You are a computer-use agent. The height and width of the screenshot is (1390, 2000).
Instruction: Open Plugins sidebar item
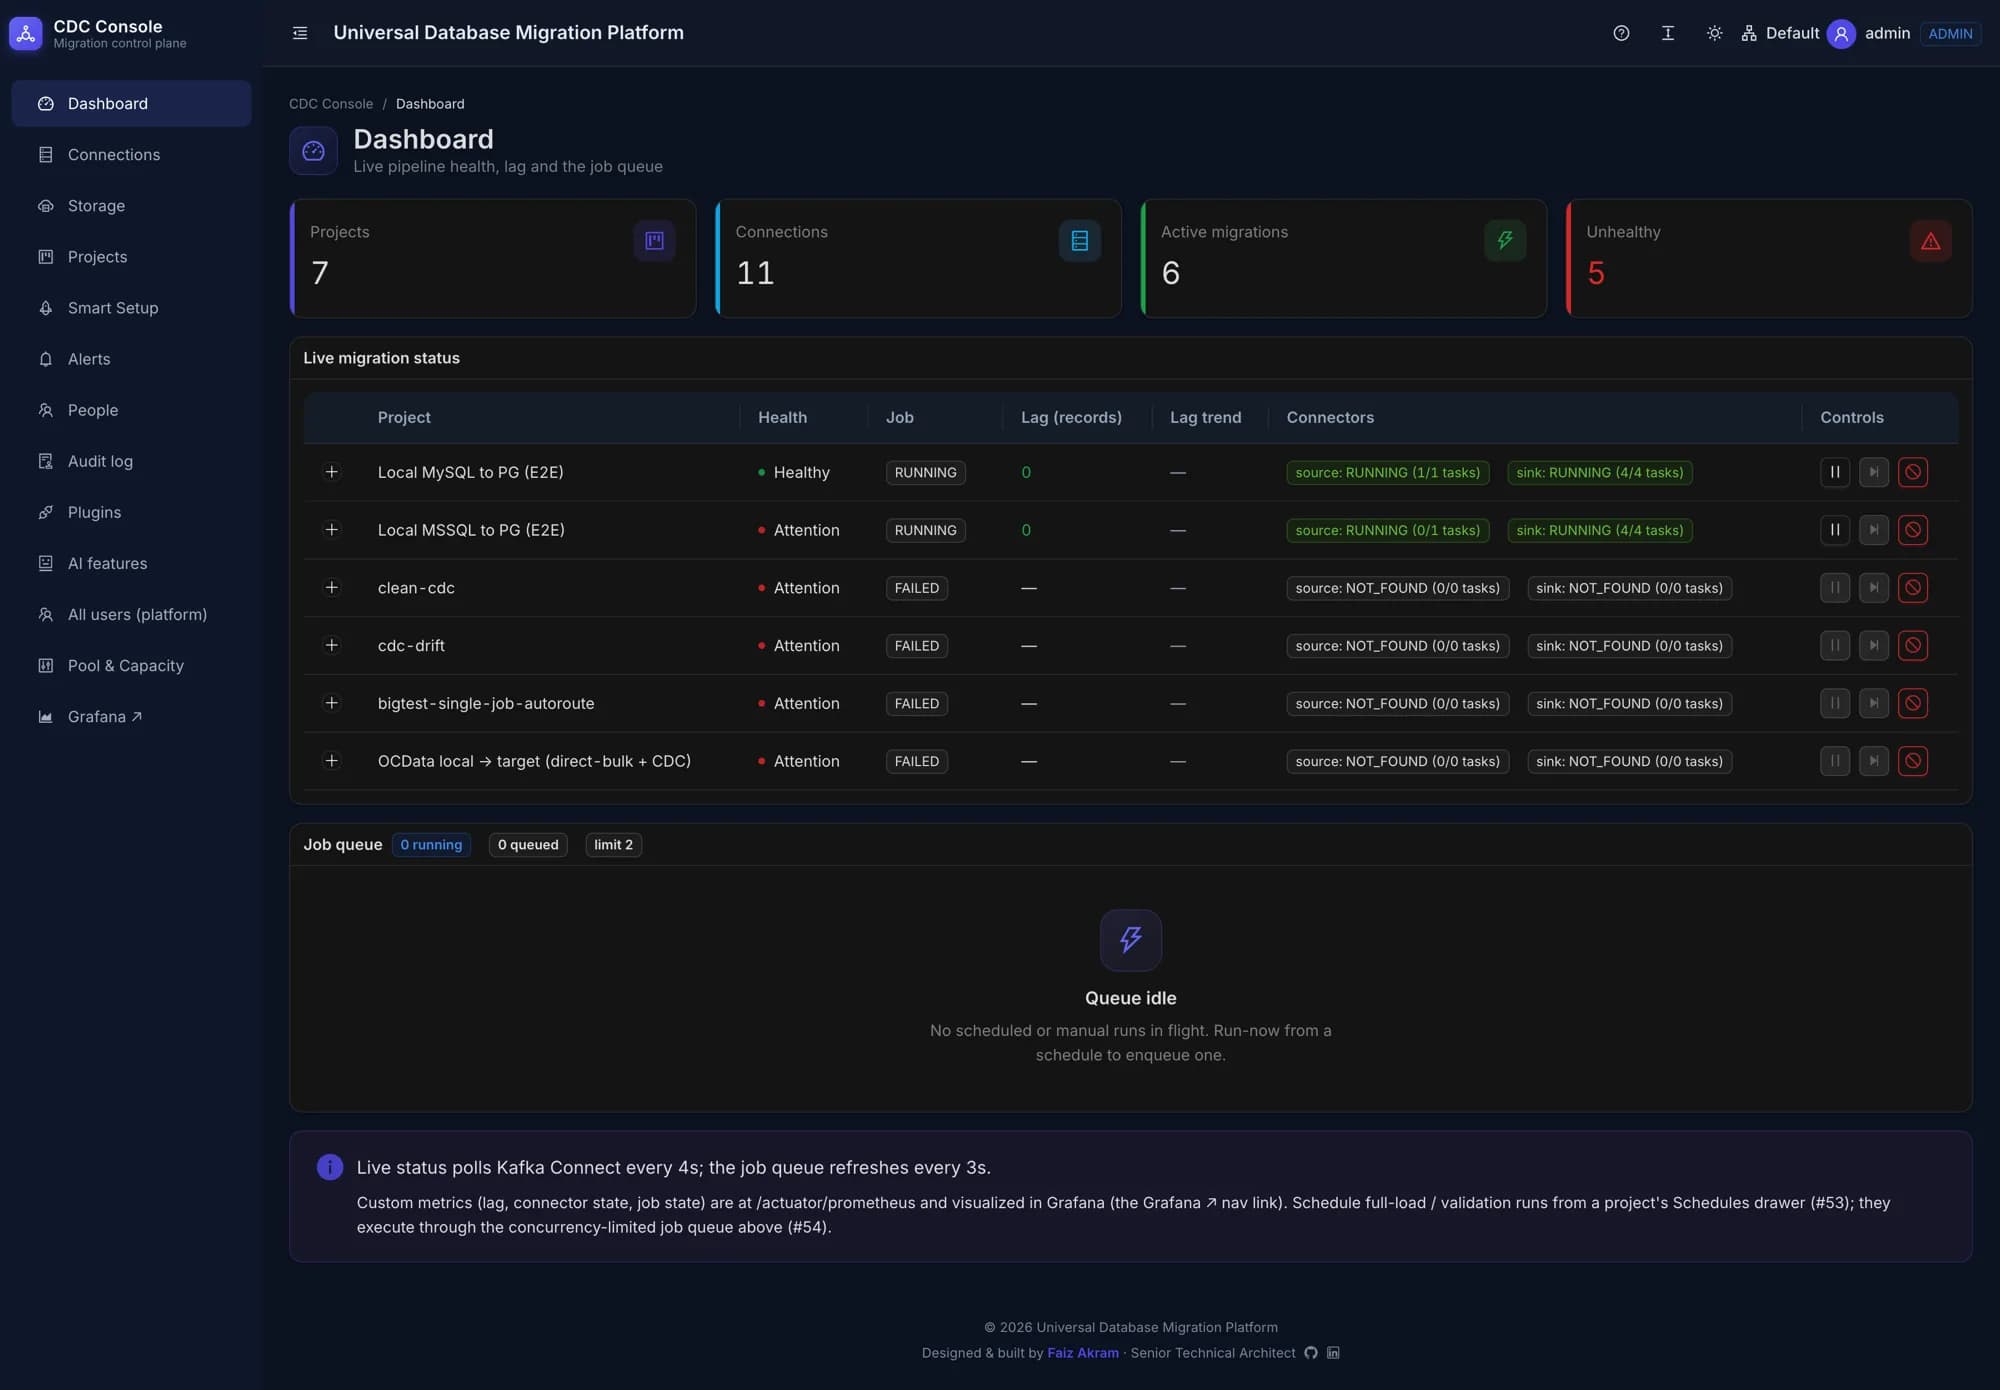tap(131, 512)
